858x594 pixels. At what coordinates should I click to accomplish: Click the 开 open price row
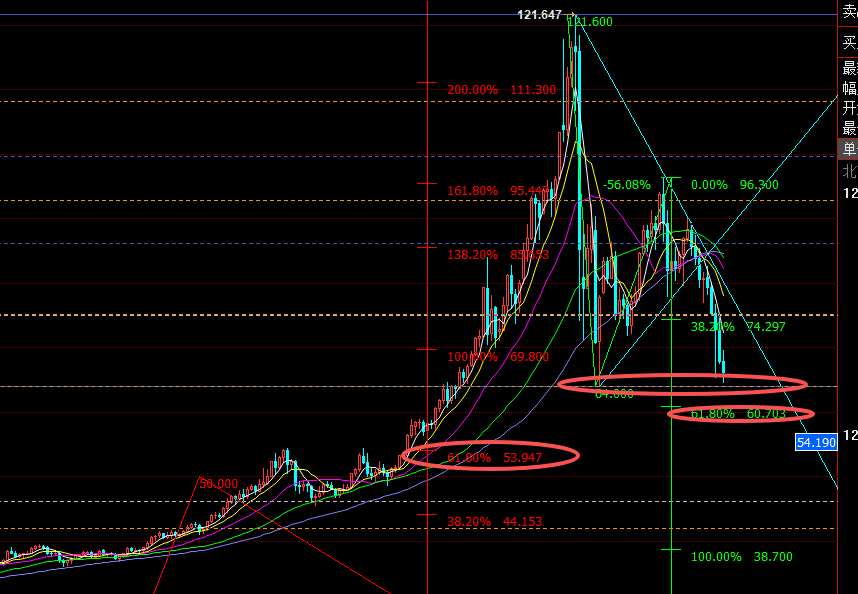point(848,108)
